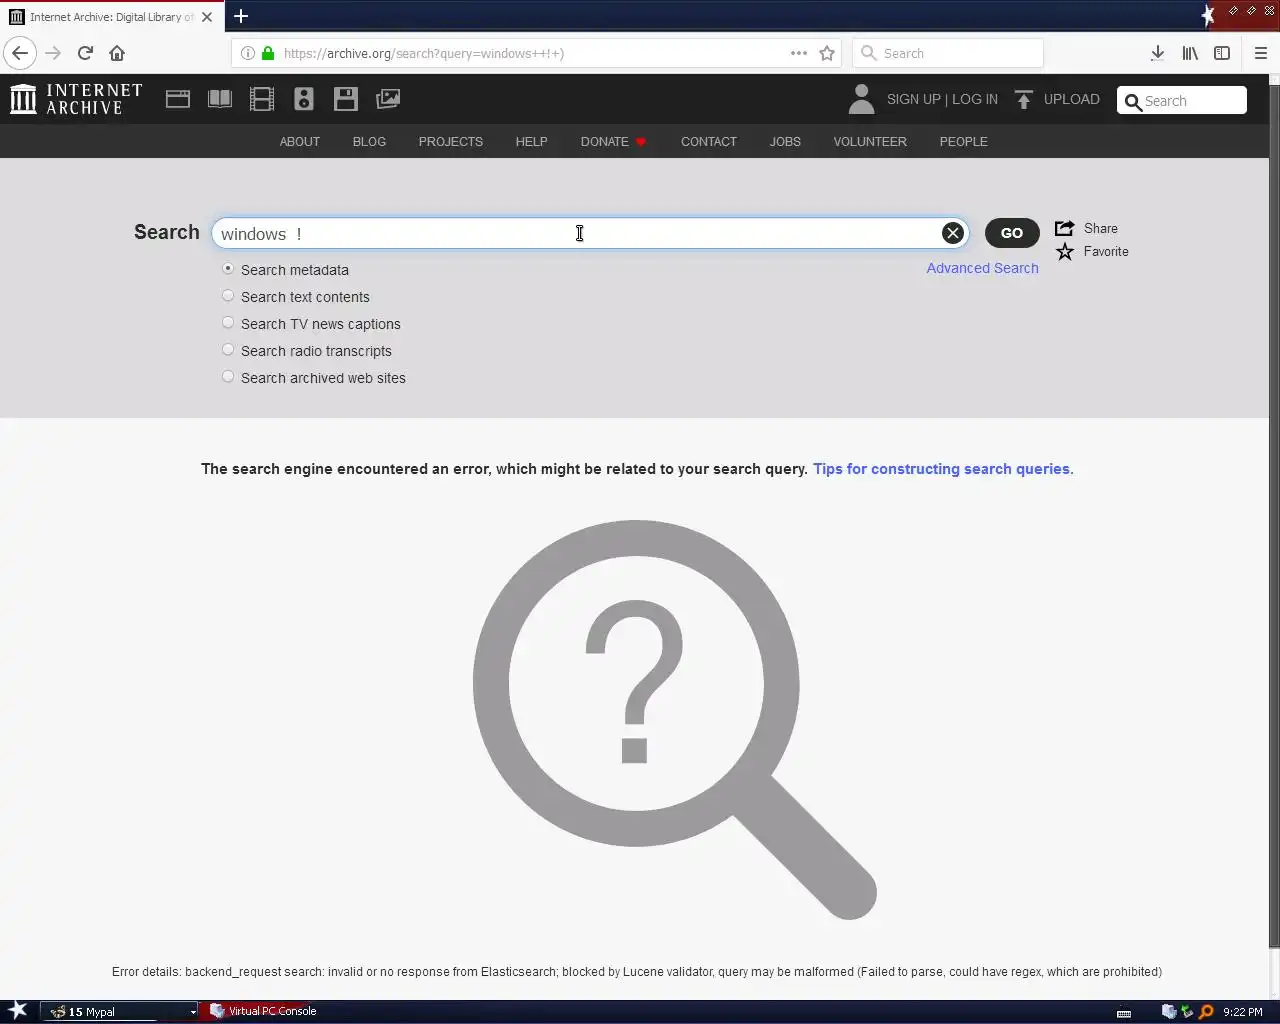Click SIGN UP link
This screenshot has width=1280, height=1024.
(x=914, y=99)
